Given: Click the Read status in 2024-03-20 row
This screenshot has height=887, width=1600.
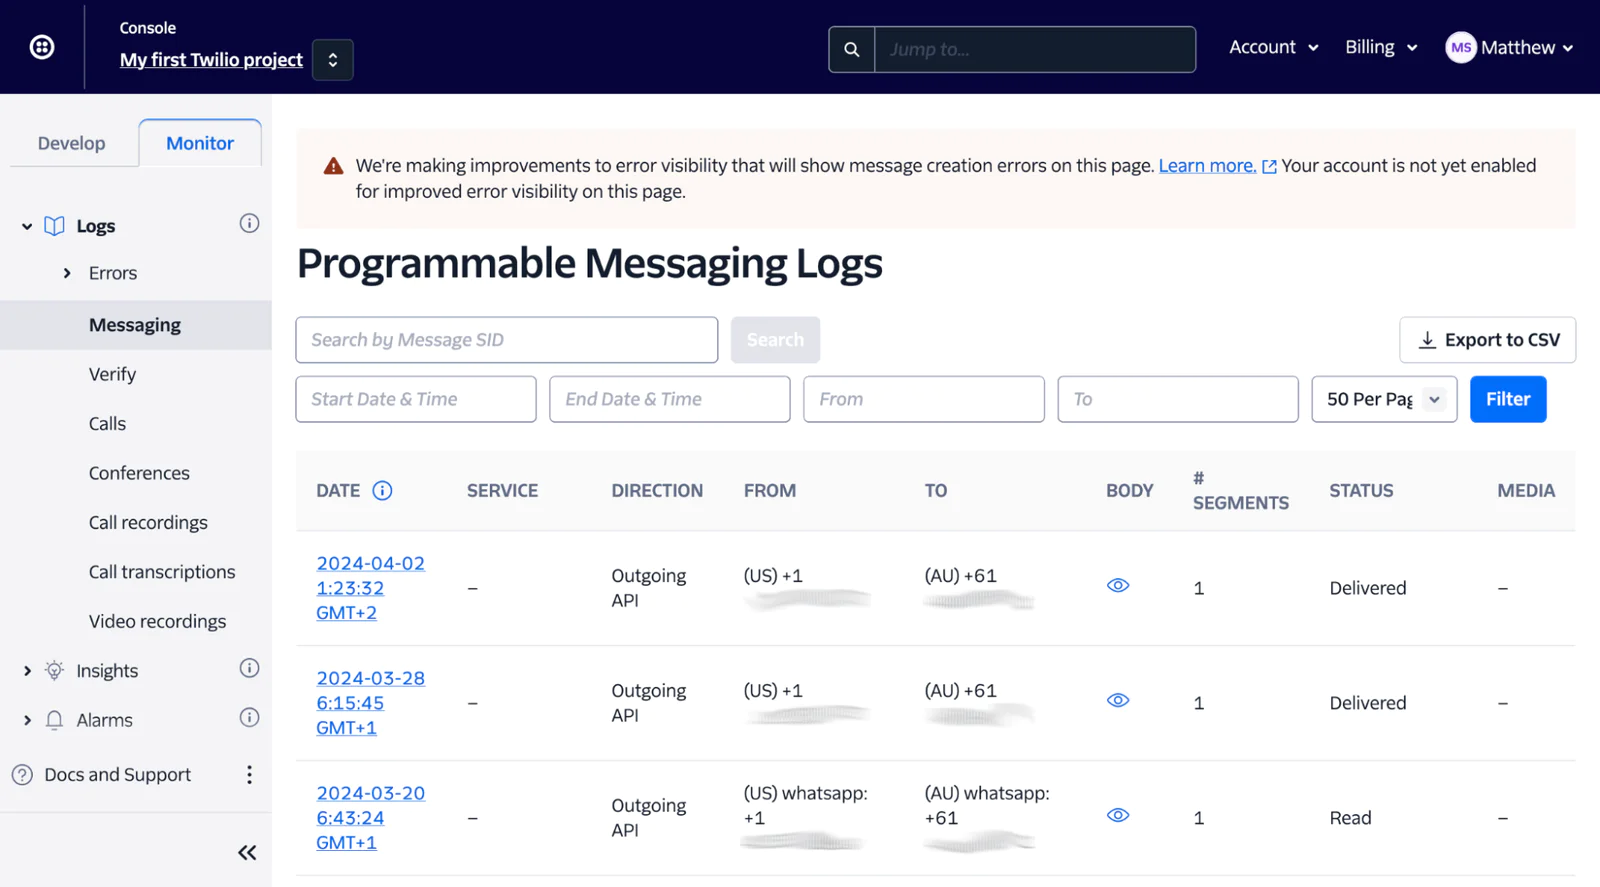Looking at the screenshot, I should click(1350, 818).
